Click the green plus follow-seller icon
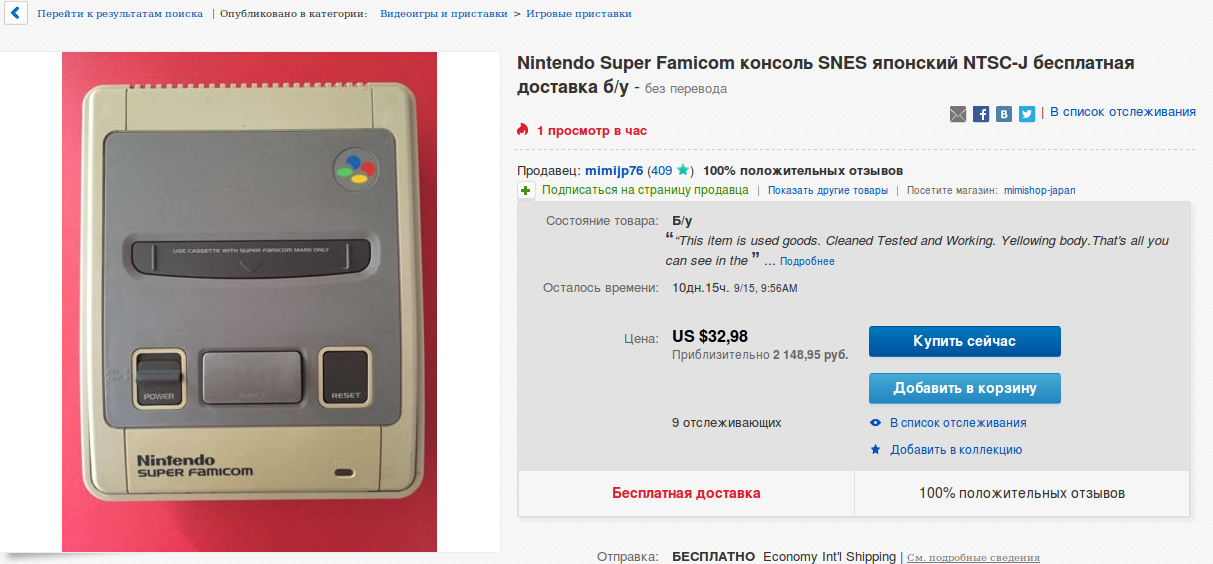Viewport: 1213px width, 564px height. tap(526, 190)
